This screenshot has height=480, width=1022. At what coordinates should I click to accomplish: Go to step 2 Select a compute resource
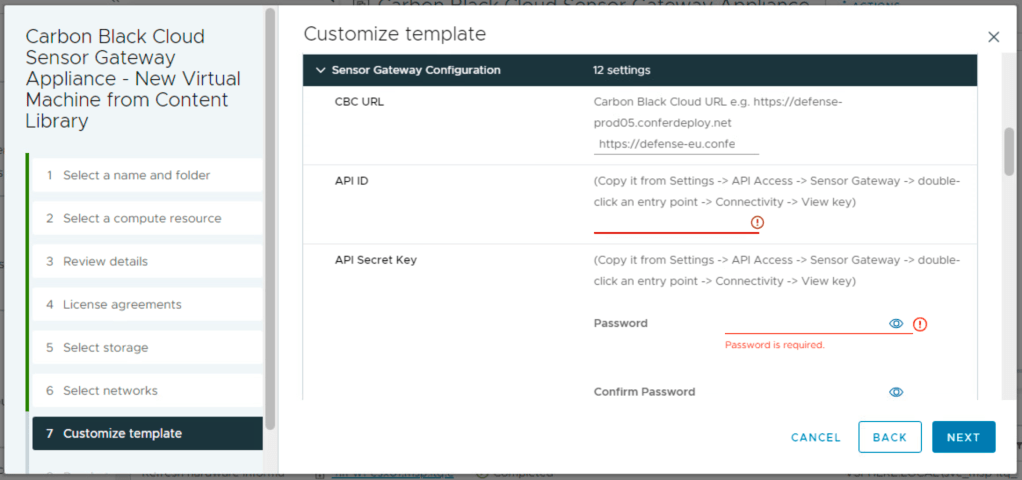tap(142, 218)
